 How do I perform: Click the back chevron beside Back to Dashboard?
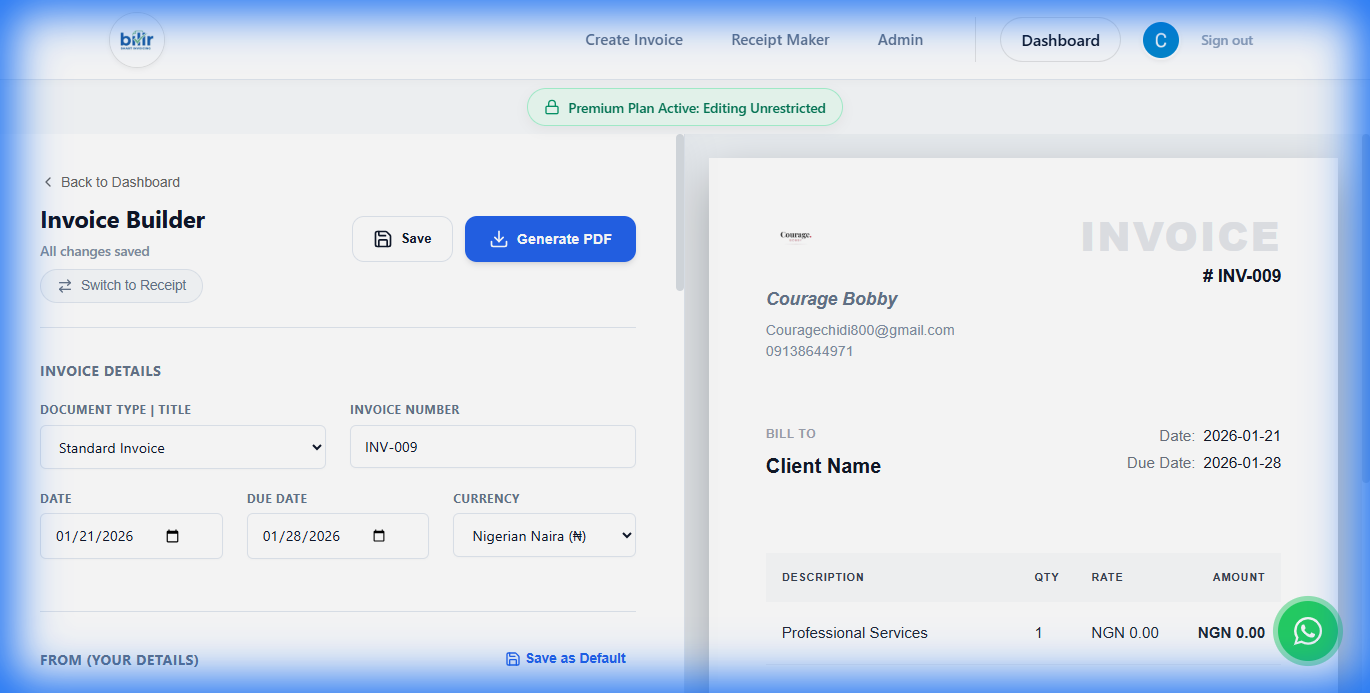coord(47,182)
